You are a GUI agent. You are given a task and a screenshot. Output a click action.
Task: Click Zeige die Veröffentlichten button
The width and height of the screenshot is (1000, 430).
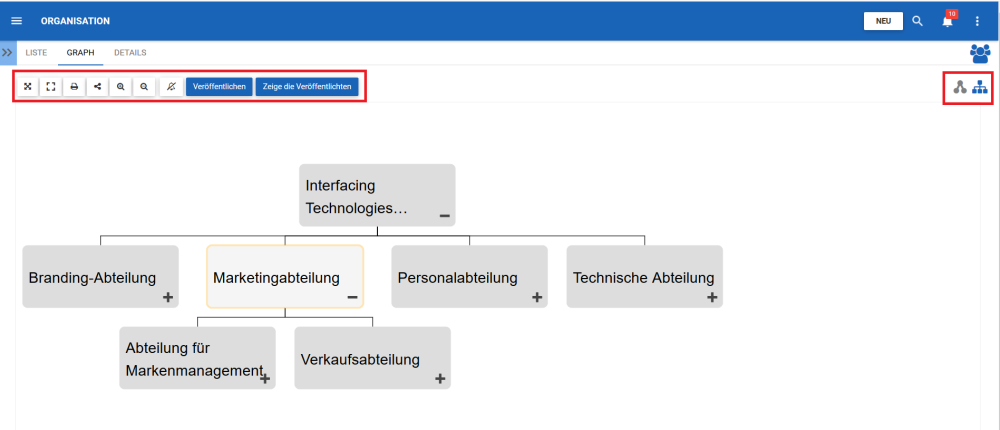coord(306,87)
